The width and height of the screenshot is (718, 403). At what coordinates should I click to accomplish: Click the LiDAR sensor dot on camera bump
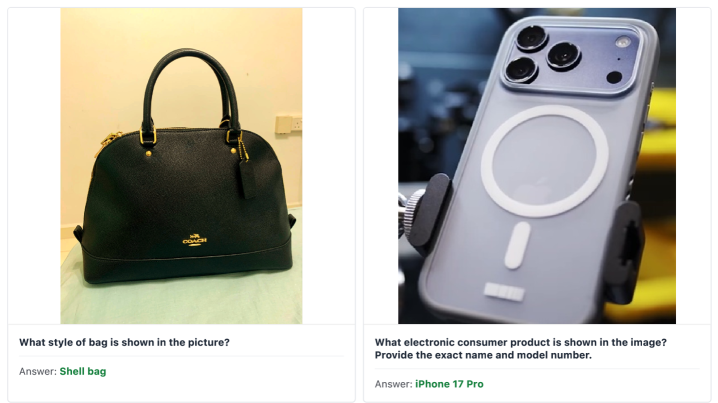tap(614, 77)
